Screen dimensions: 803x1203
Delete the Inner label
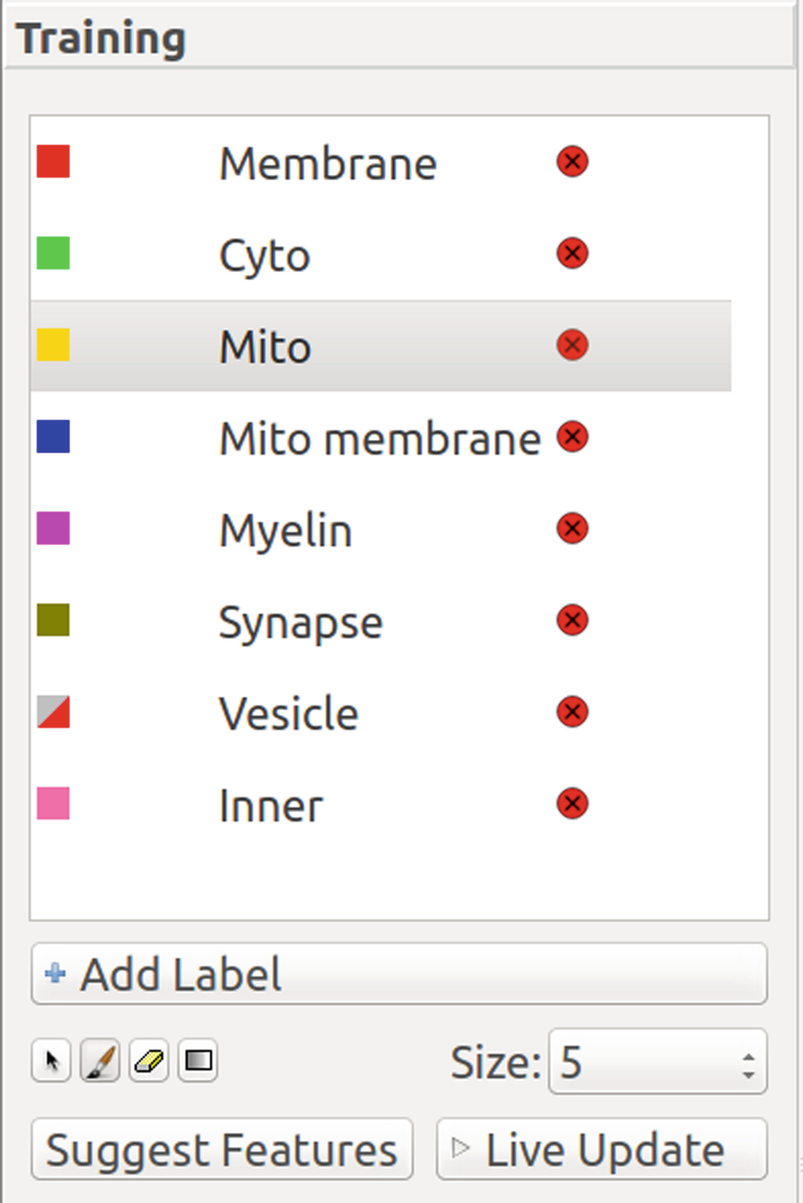coord(572,803)
